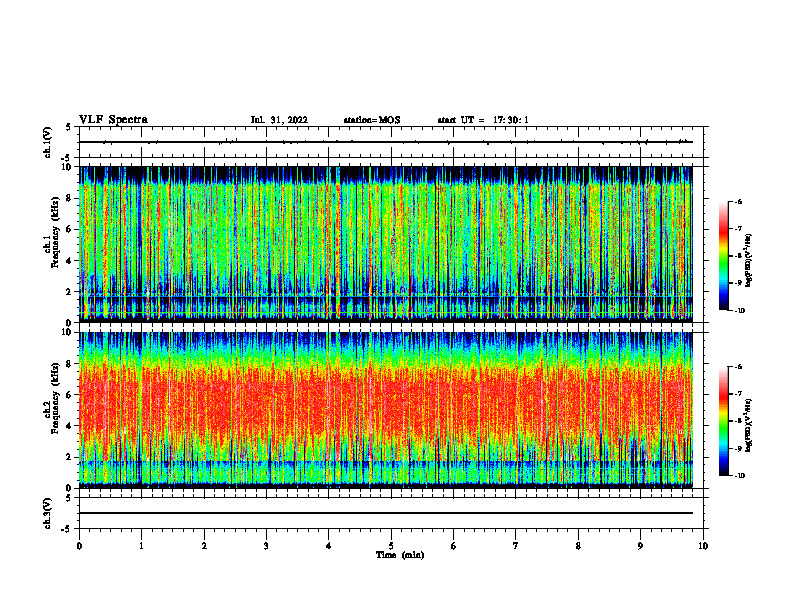The width and height of the screenshot is (792, 612).
Task: Click the "Time (min)" x-axis label
Action: pos(400,555)
